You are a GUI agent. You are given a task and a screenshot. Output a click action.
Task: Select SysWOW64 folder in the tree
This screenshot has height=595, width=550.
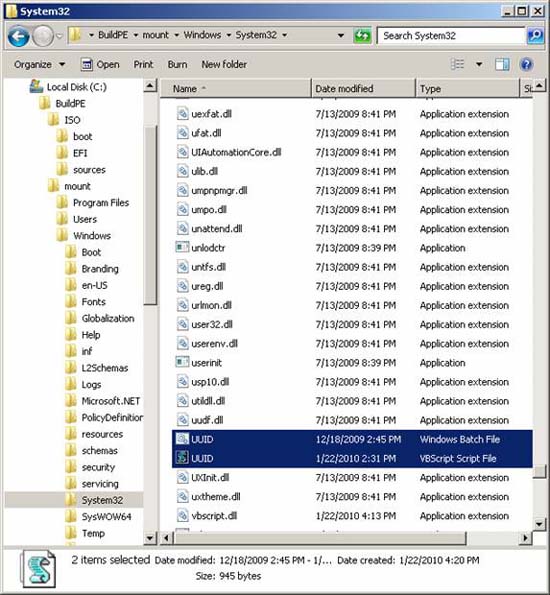pyautogui.click(x=106, y=516)
